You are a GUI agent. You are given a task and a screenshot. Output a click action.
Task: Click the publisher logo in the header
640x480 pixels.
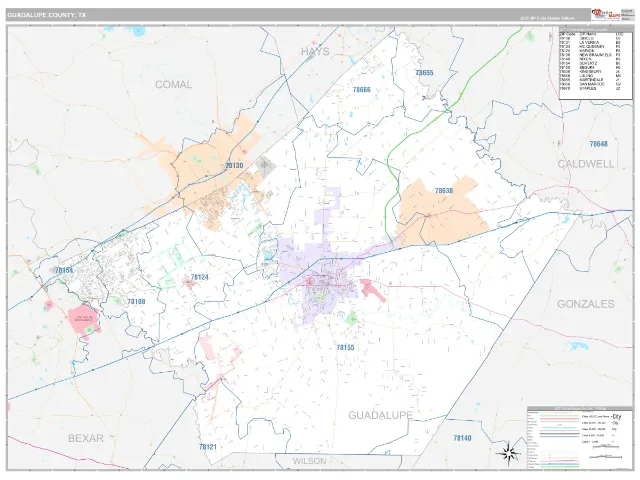tap(606, 14)
